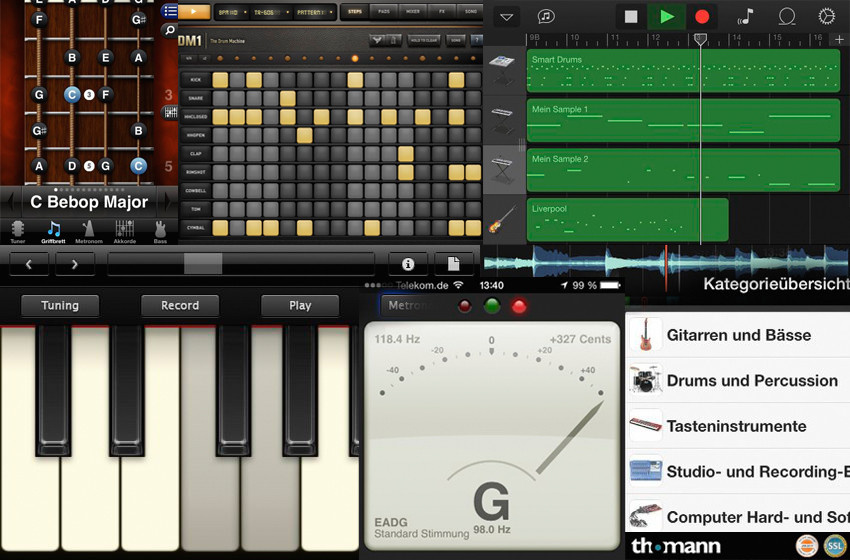Go to next scale with right arrow
Image resolution: width=850 pixels, height=560 pixels.
pyautogui.click(x=168, y=202)
